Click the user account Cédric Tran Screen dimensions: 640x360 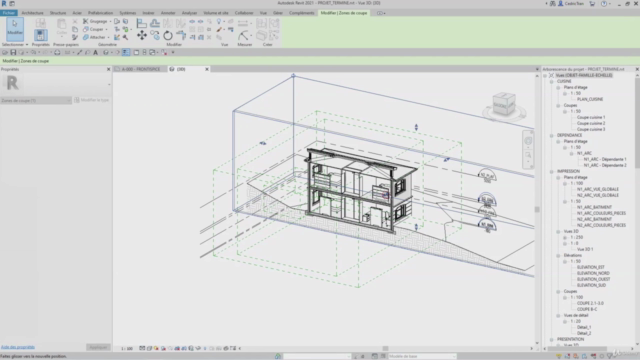[x=571, y=3]
